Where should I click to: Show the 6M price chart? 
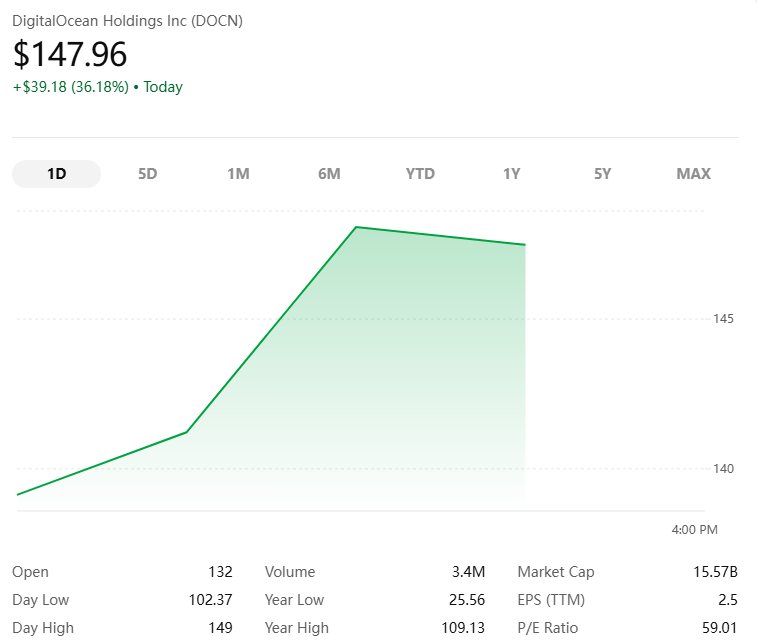(329, 174)
